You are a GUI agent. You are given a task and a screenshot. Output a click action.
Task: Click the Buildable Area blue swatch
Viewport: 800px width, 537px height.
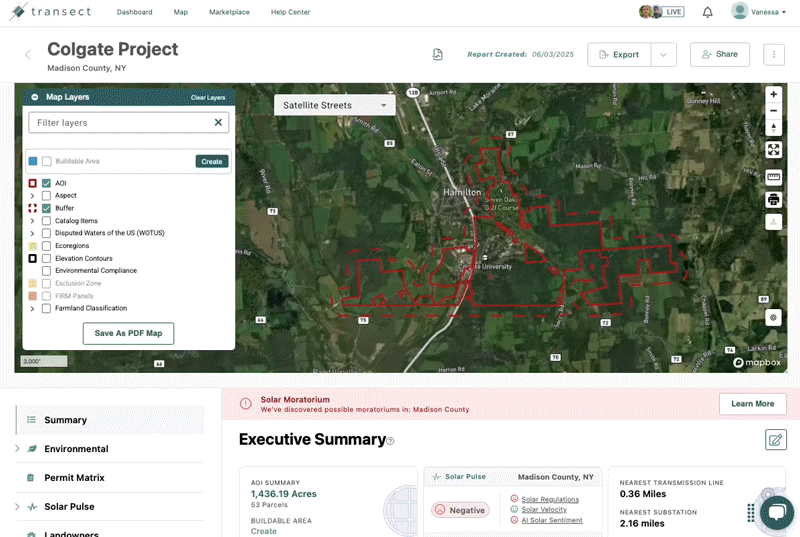[33, 161]
